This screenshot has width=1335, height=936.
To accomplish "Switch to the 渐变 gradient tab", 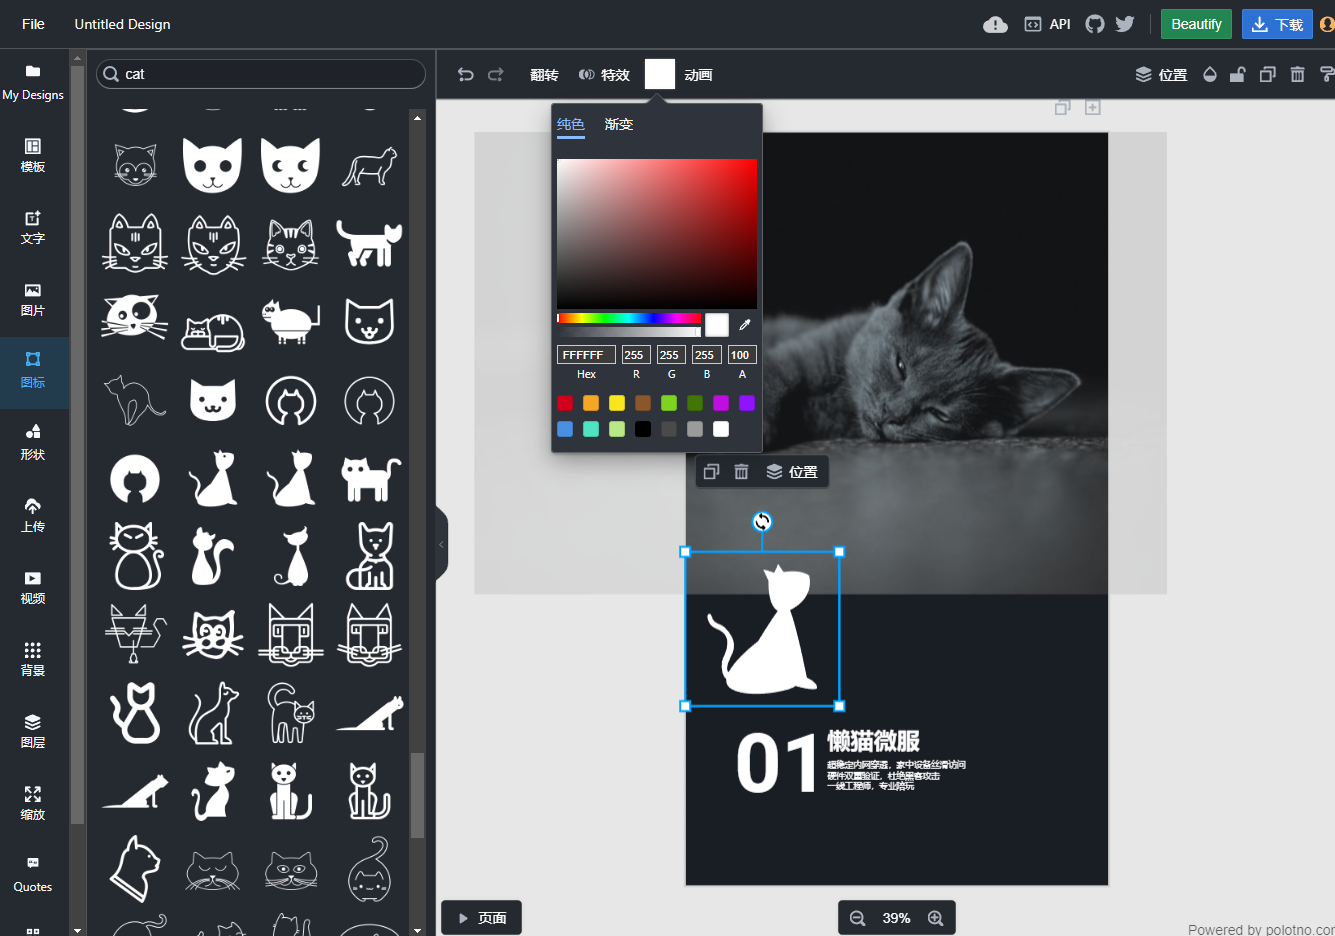I will (619, 124).
